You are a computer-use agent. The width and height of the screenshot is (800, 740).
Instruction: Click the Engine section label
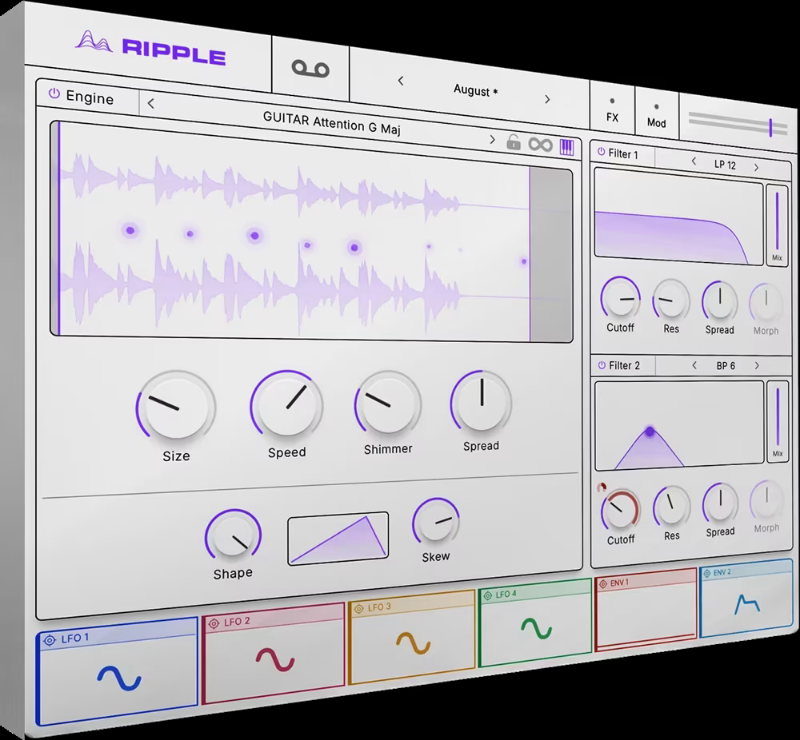click(90, 97)
